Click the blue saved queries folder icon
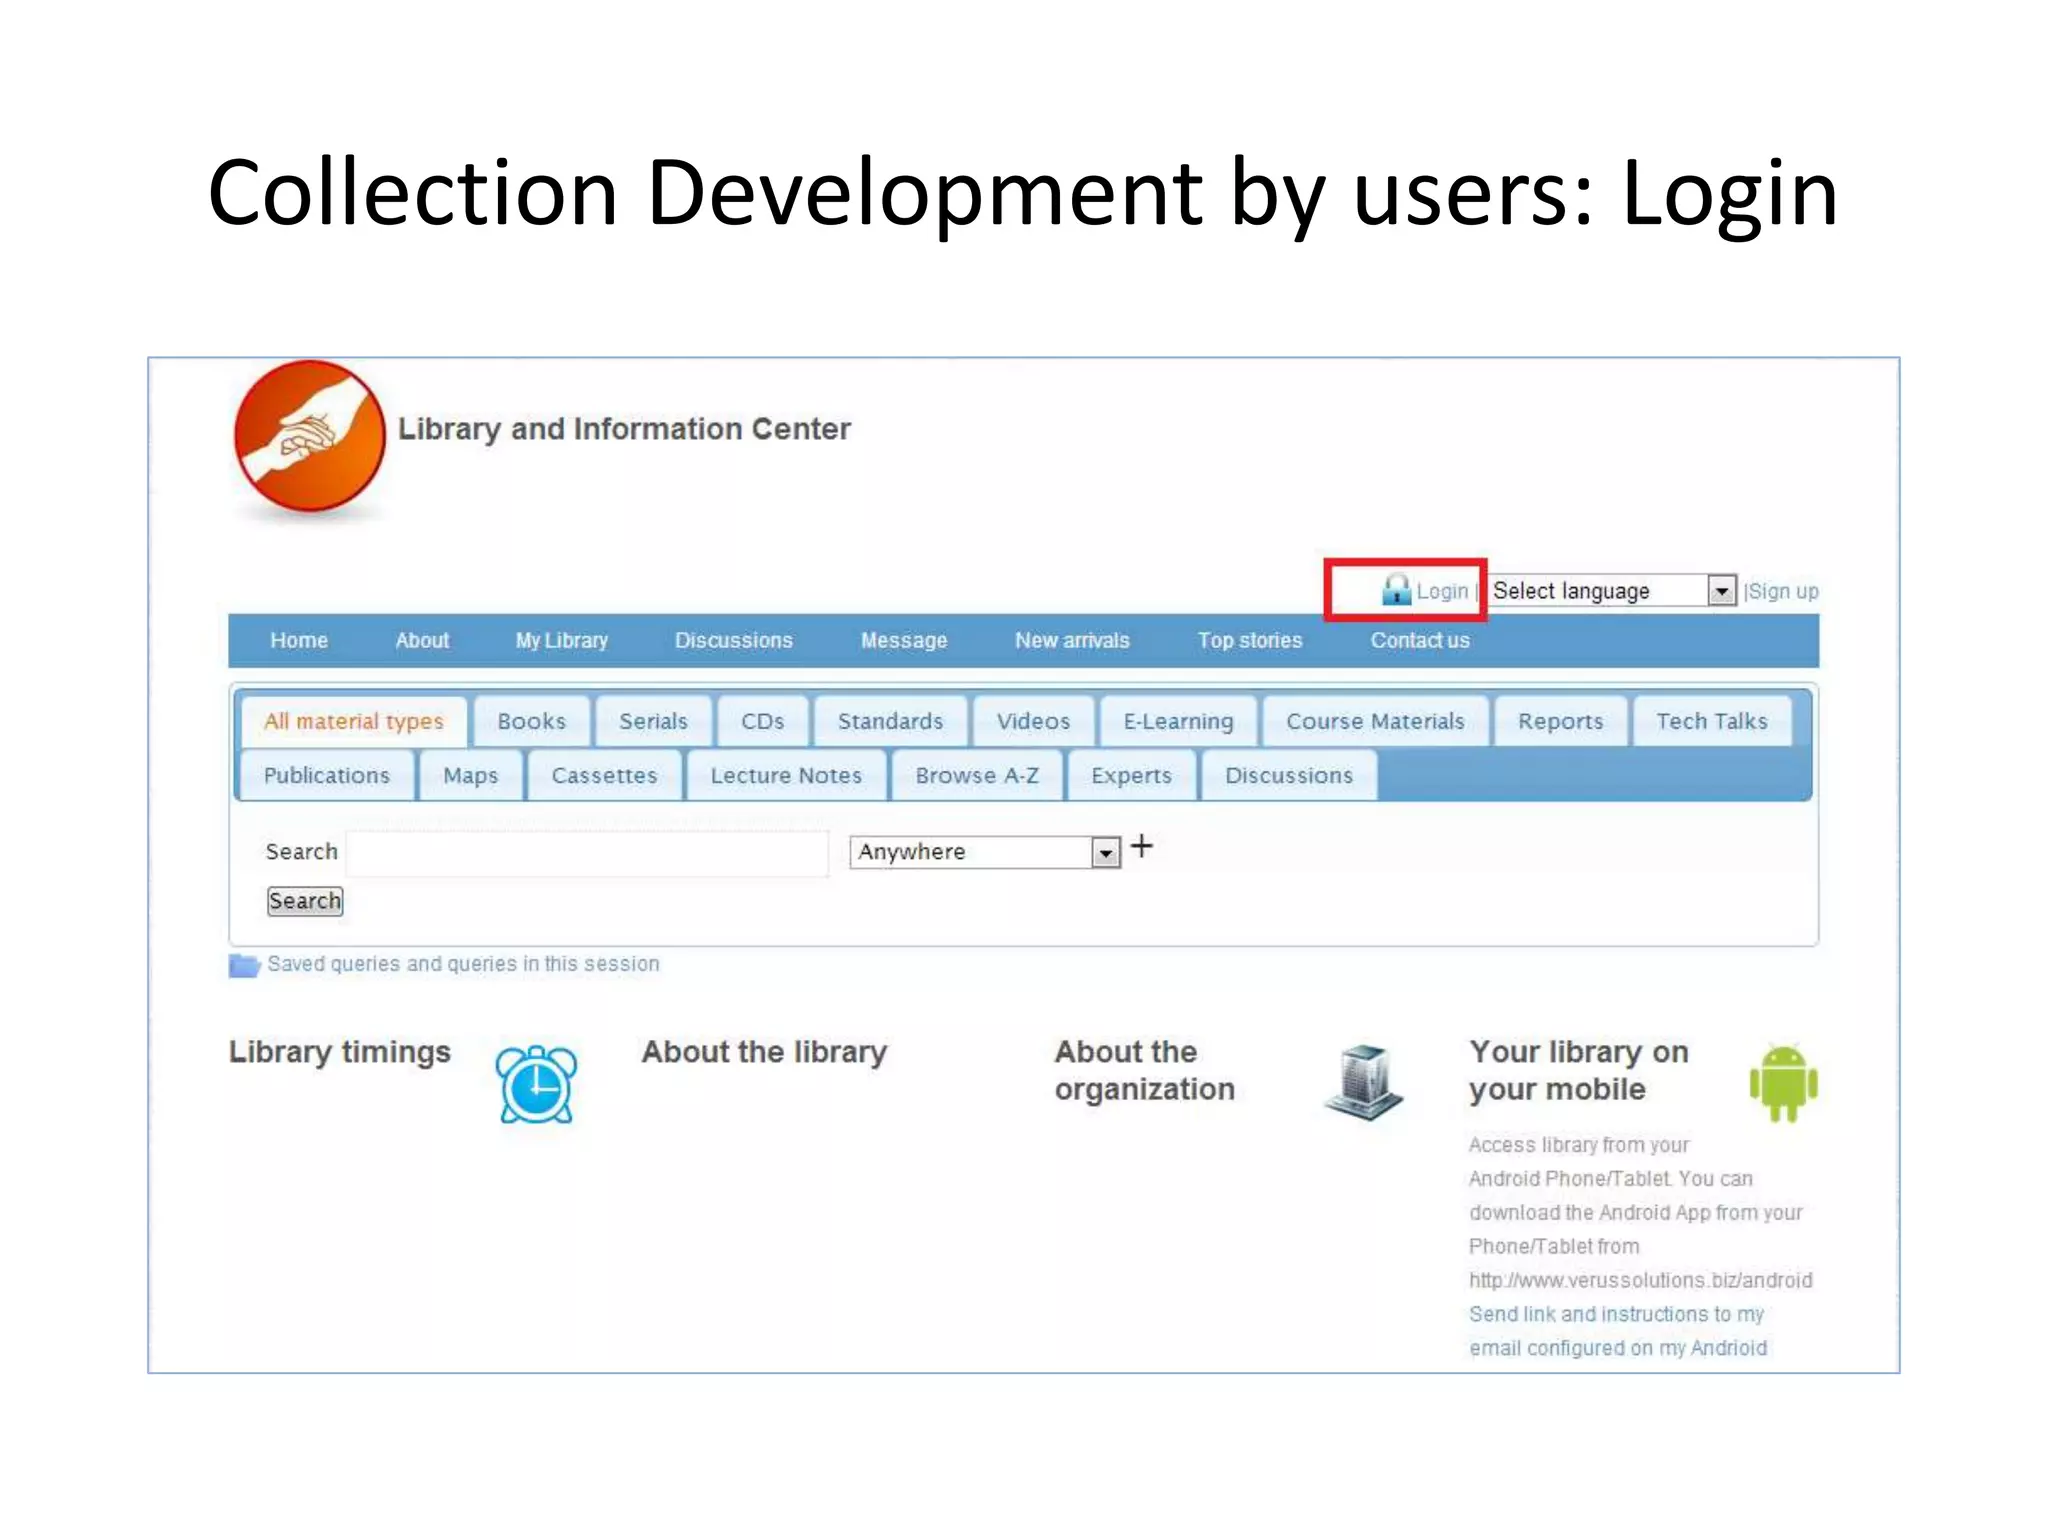The image size is (2048, 1536). tap(244, 965)
